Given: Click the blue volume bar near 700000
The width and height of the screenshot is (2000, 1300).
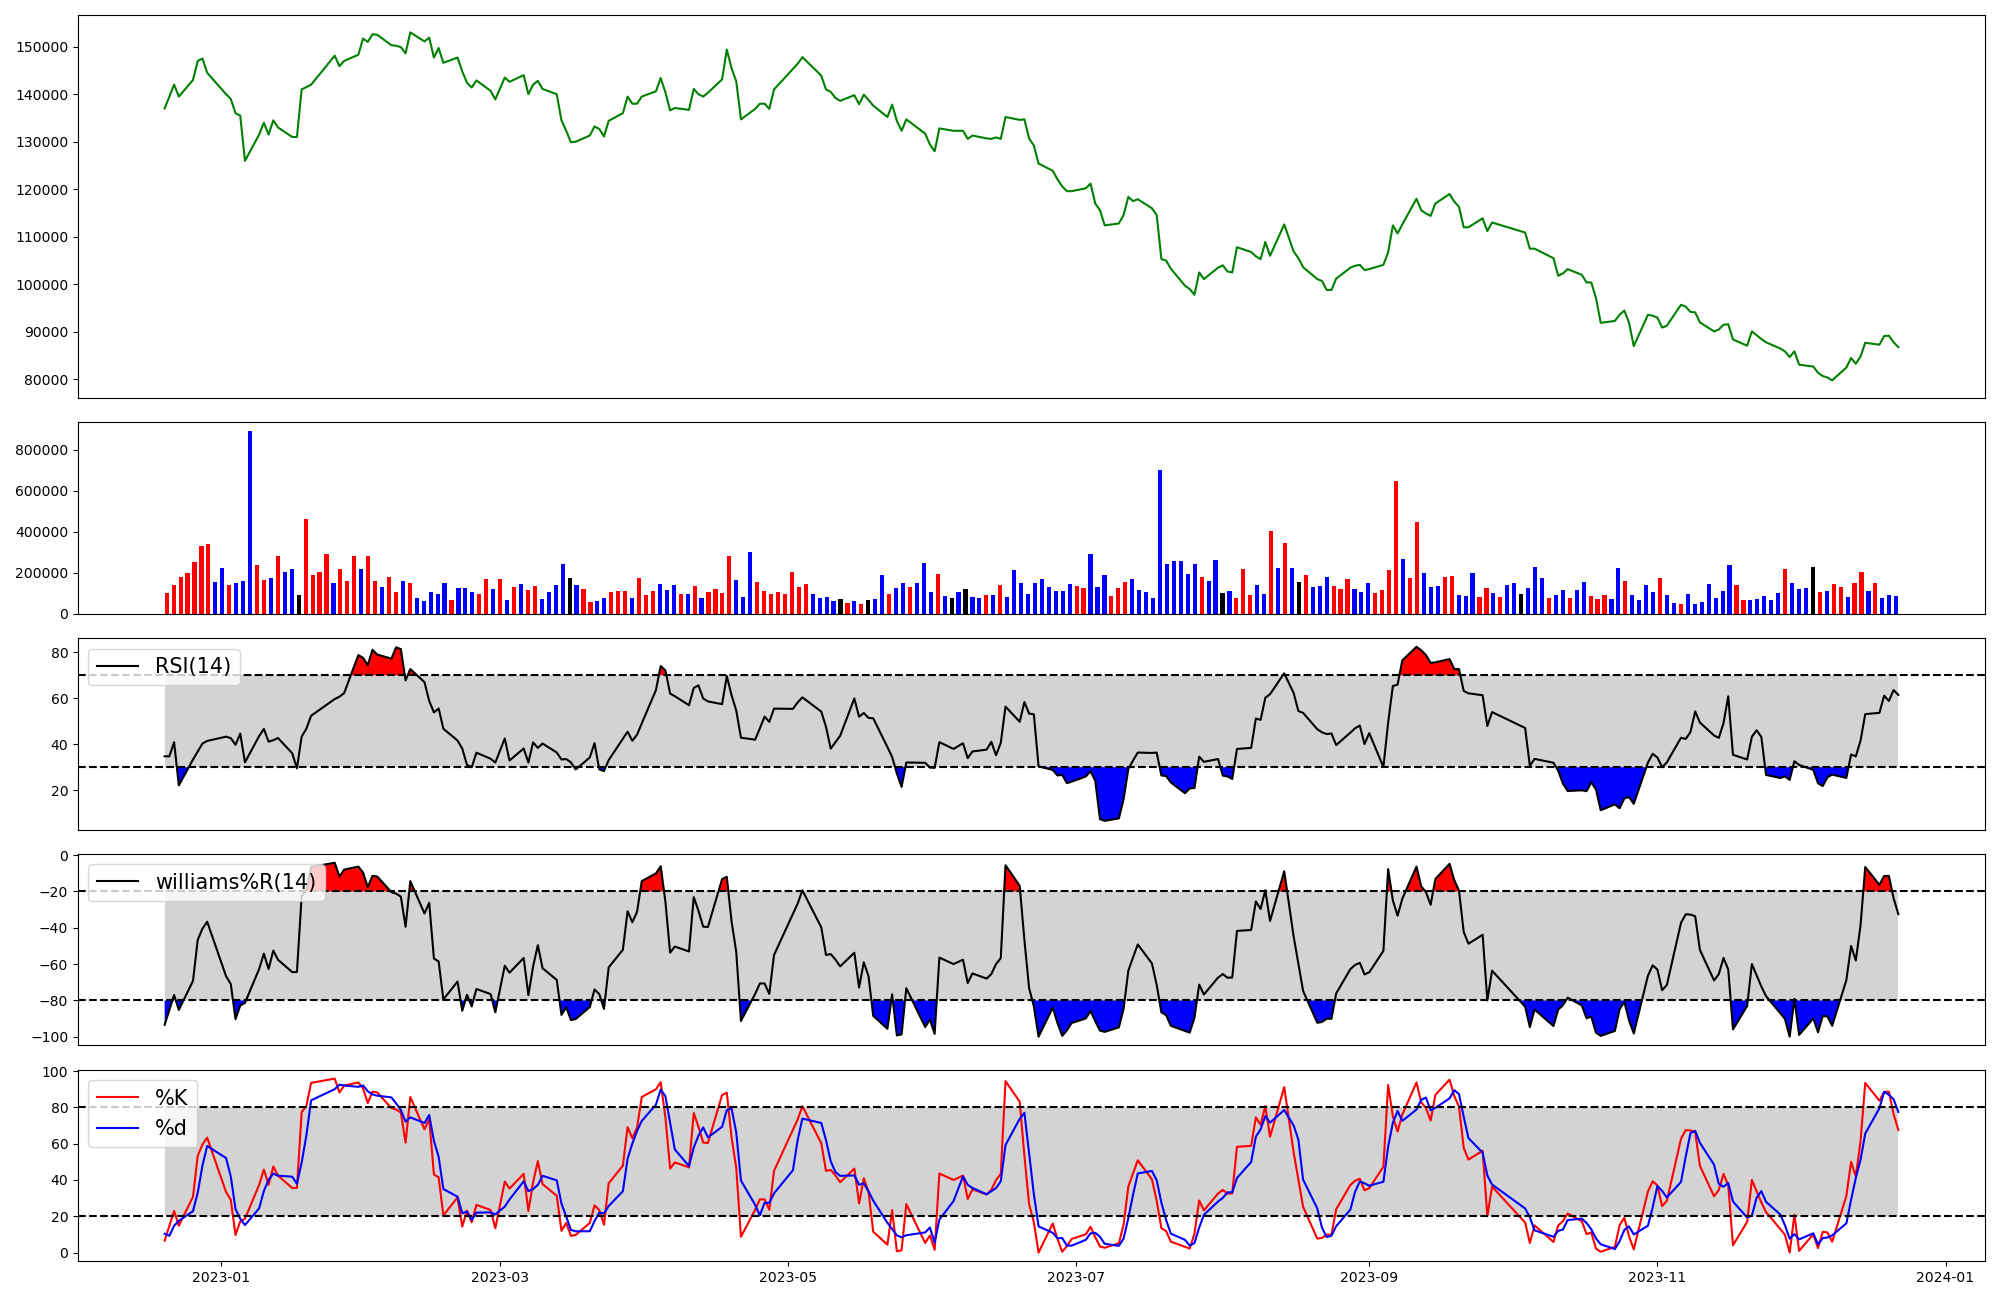Looking at the screenshot, I should tap(1160, 542).
